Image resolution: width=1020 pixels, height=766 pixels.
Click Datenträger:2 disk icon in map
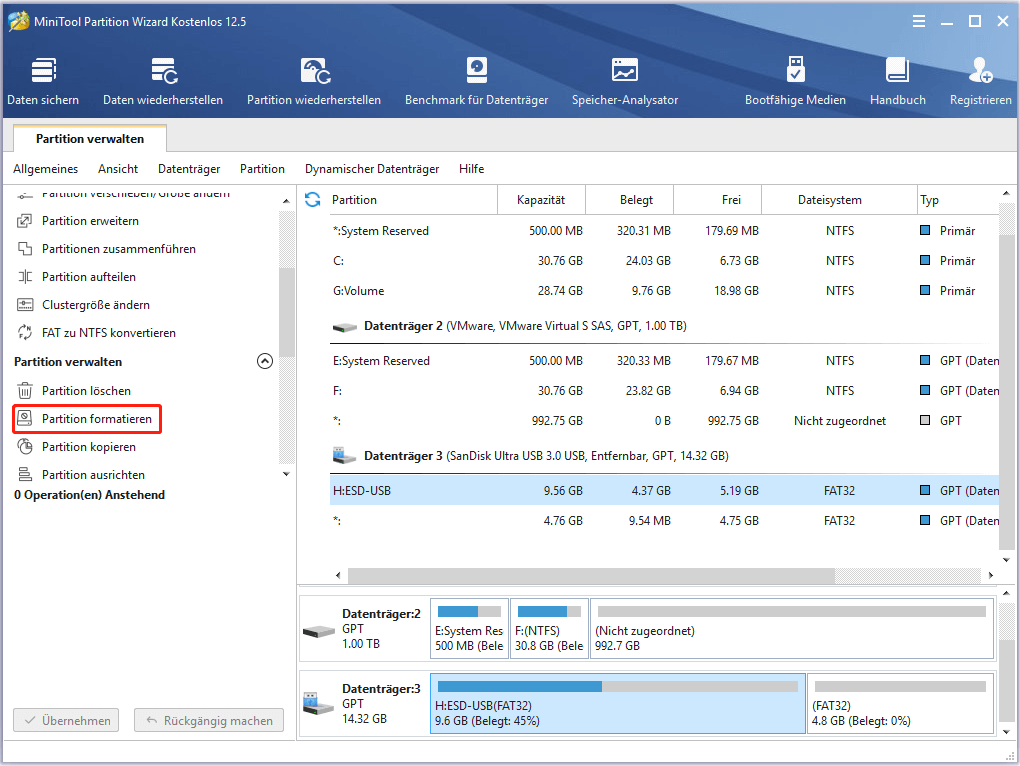click(319, 631)
